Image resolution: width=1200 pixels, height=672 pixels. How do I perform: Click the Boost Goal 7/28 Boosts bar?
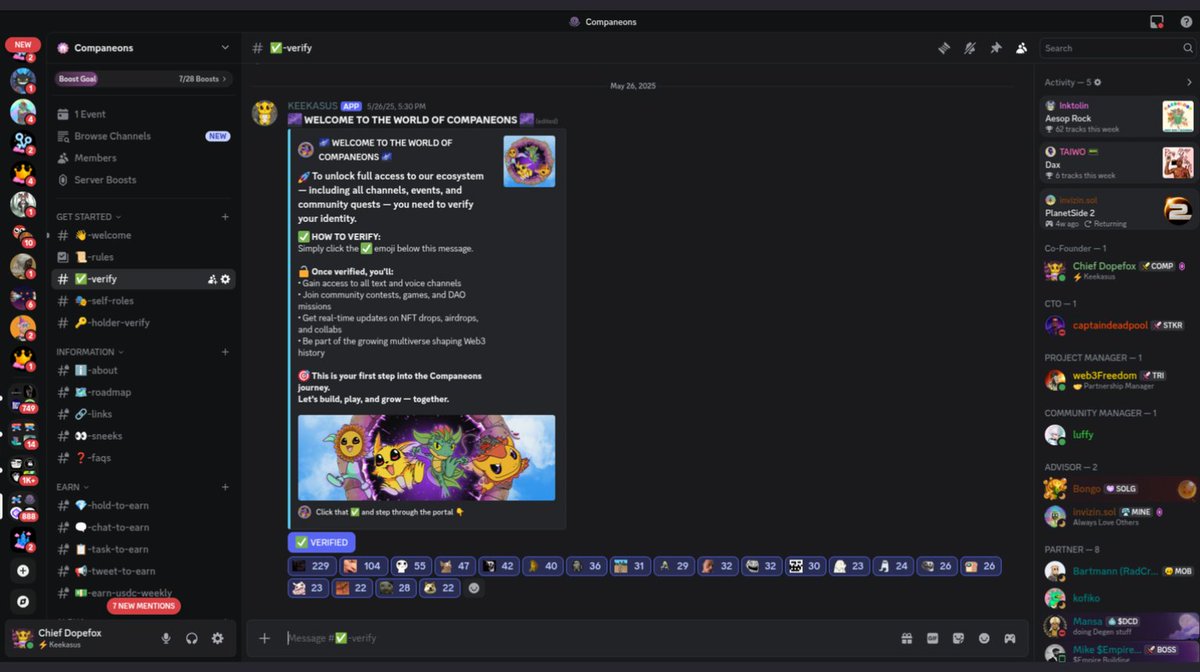pyautogui.click(x=143, y=78)
